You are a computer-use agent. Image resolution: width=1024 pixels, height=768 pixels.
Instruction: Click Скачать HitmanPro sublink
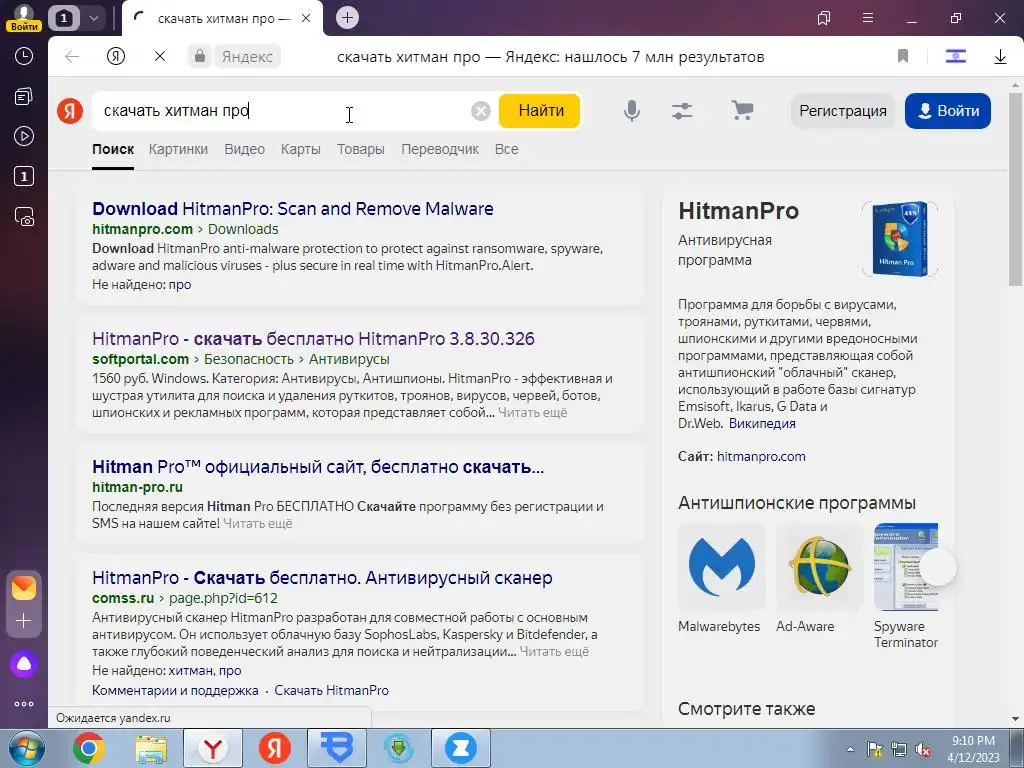331,690
